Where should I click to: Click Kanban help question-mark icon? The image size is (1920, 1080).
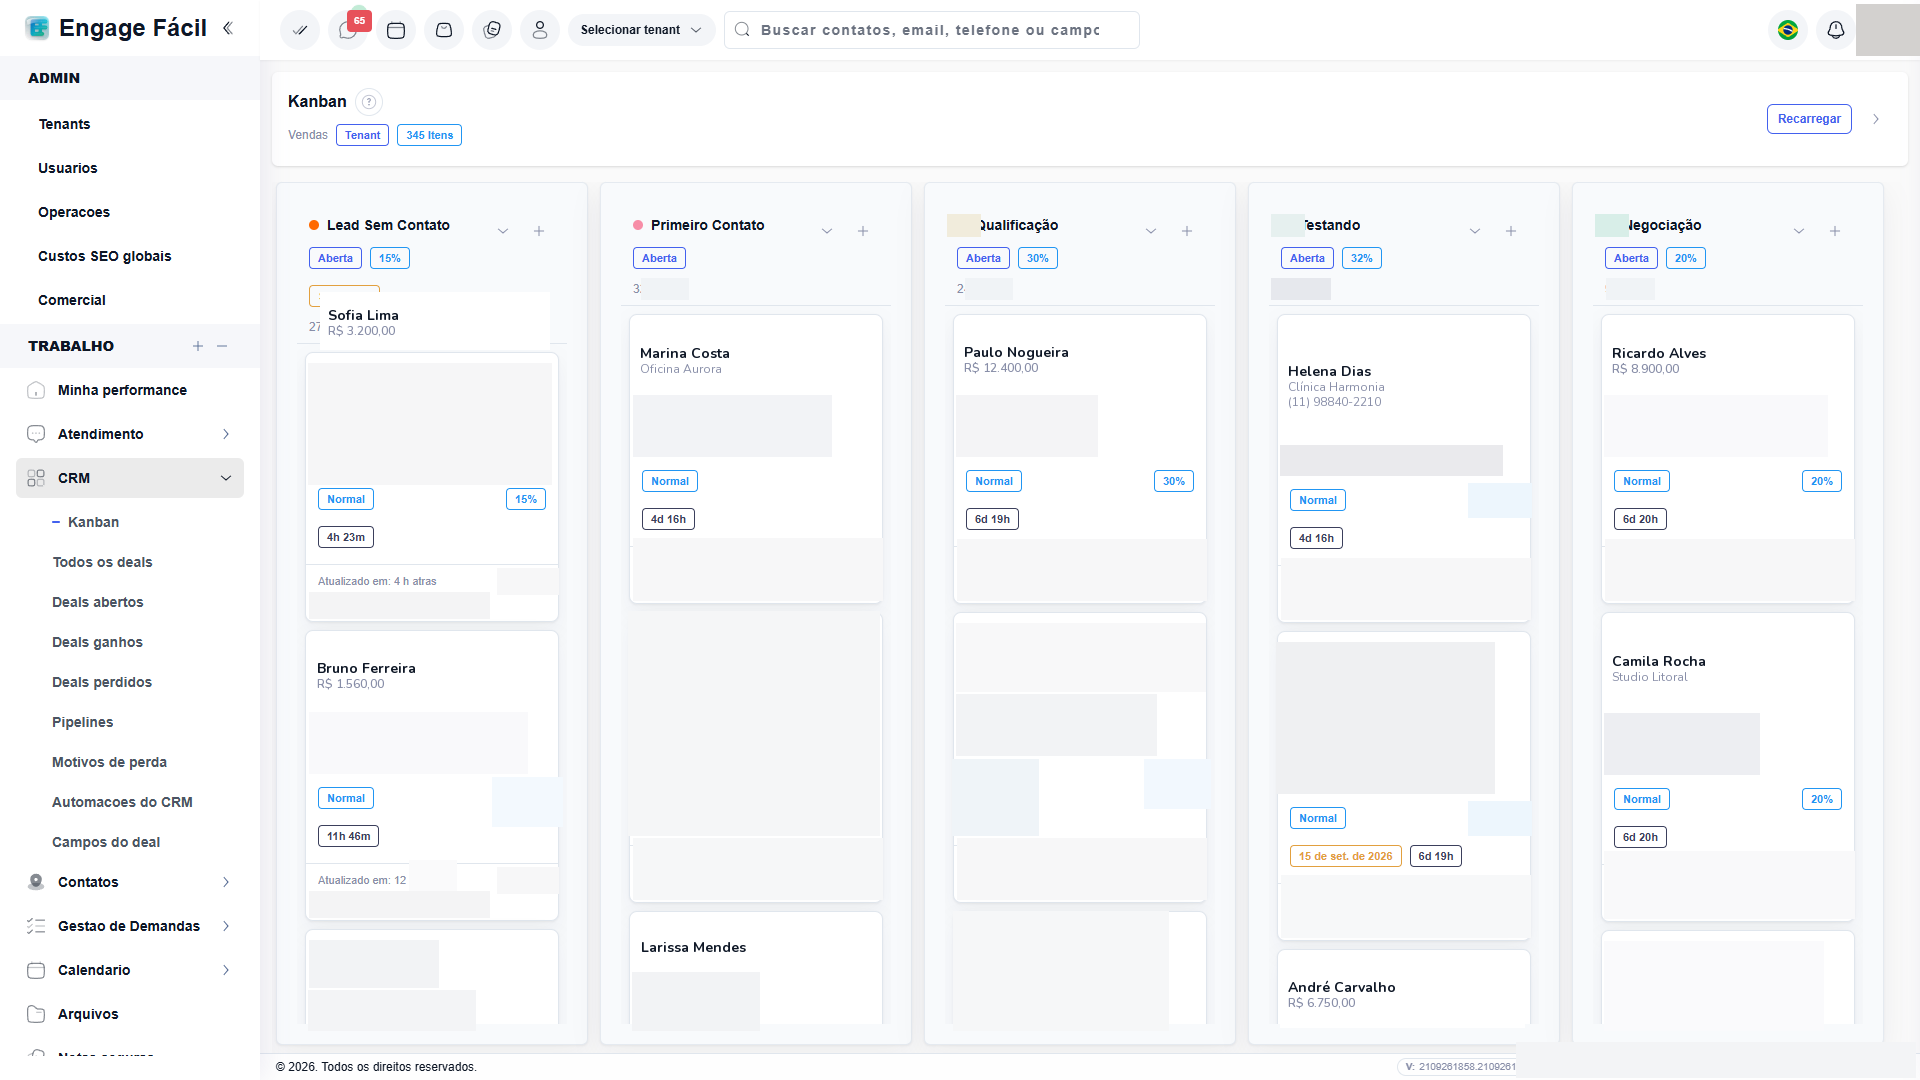pos(369,101)
